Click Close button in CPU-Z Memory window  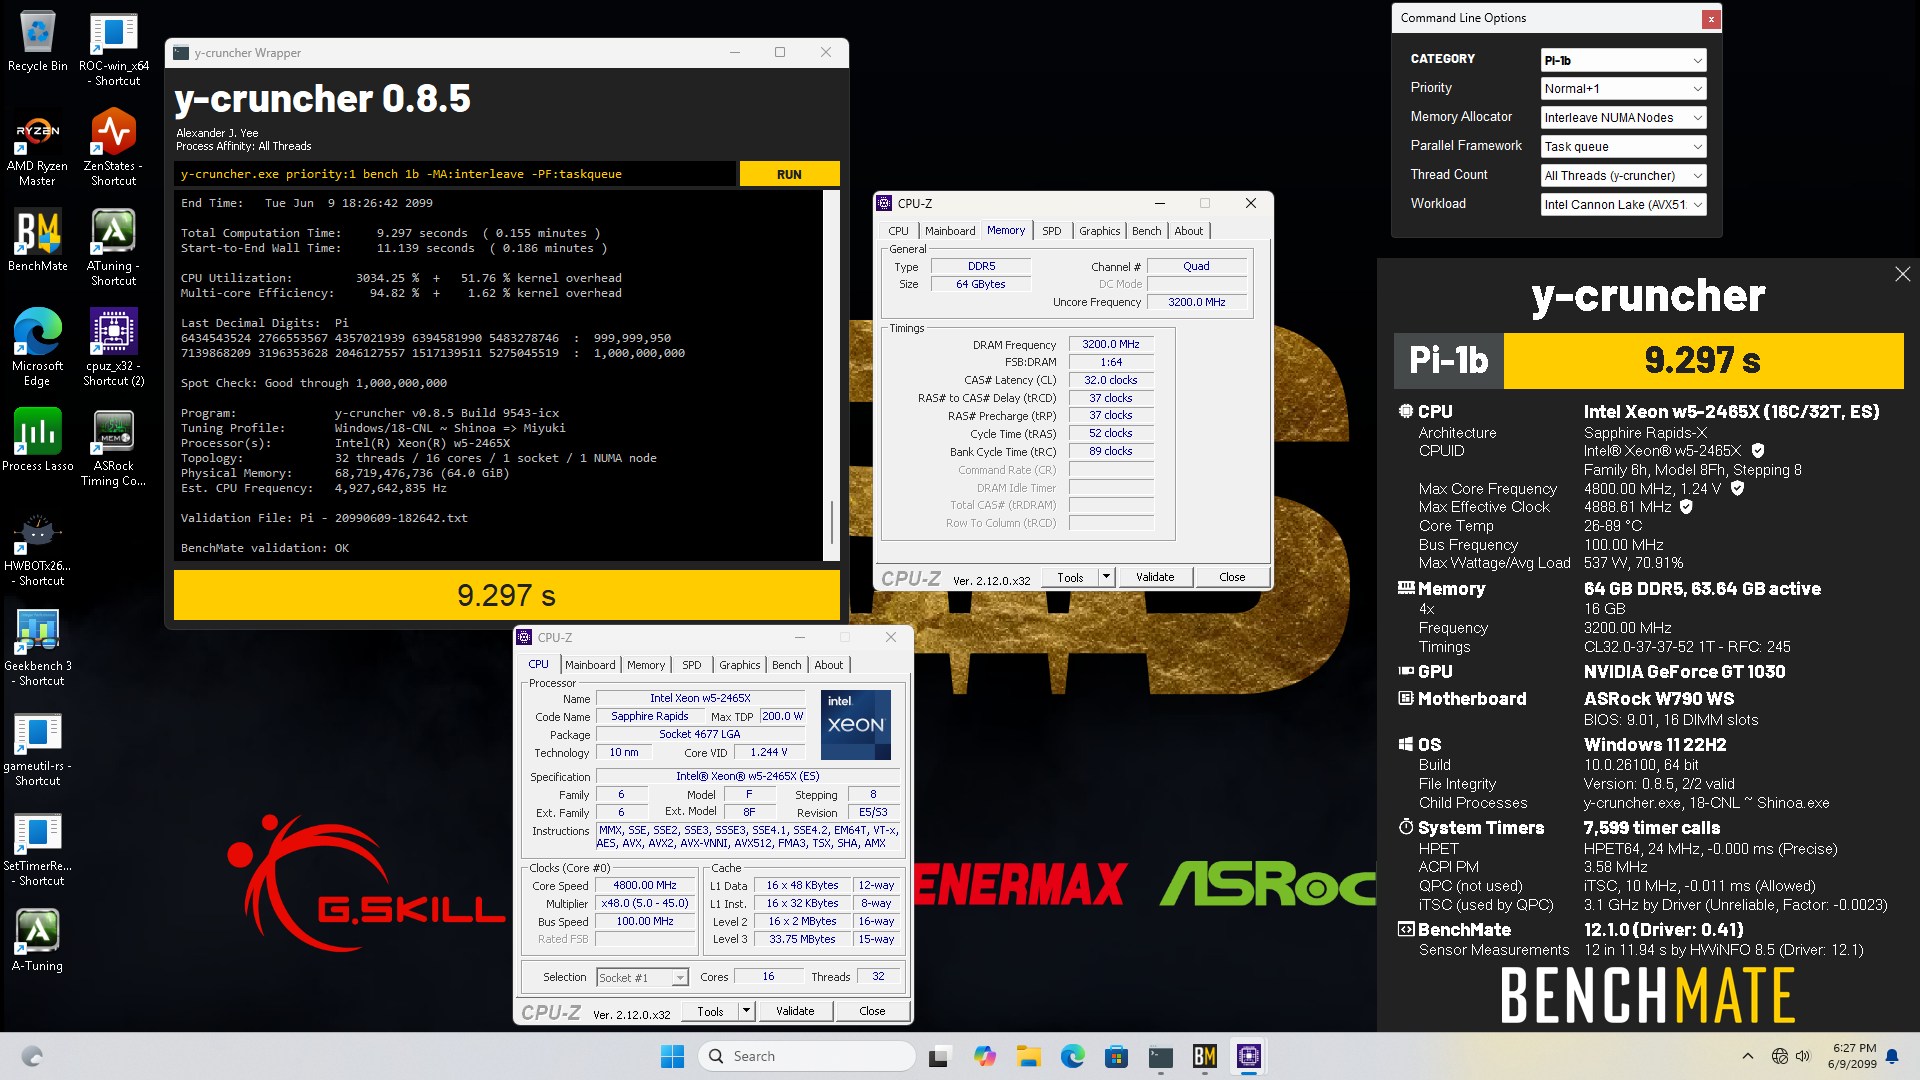pos(1232,577)
